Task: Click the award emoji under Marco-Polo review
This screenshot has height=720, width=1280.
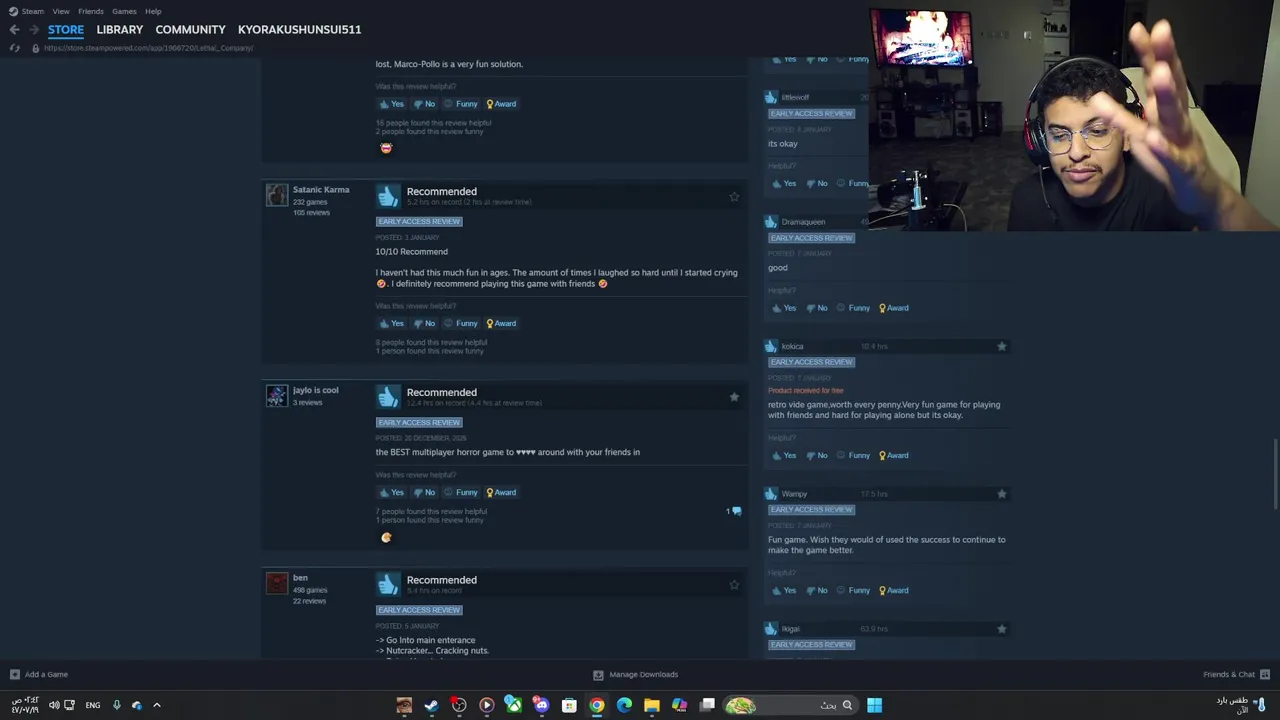Action: pos(386,148)
